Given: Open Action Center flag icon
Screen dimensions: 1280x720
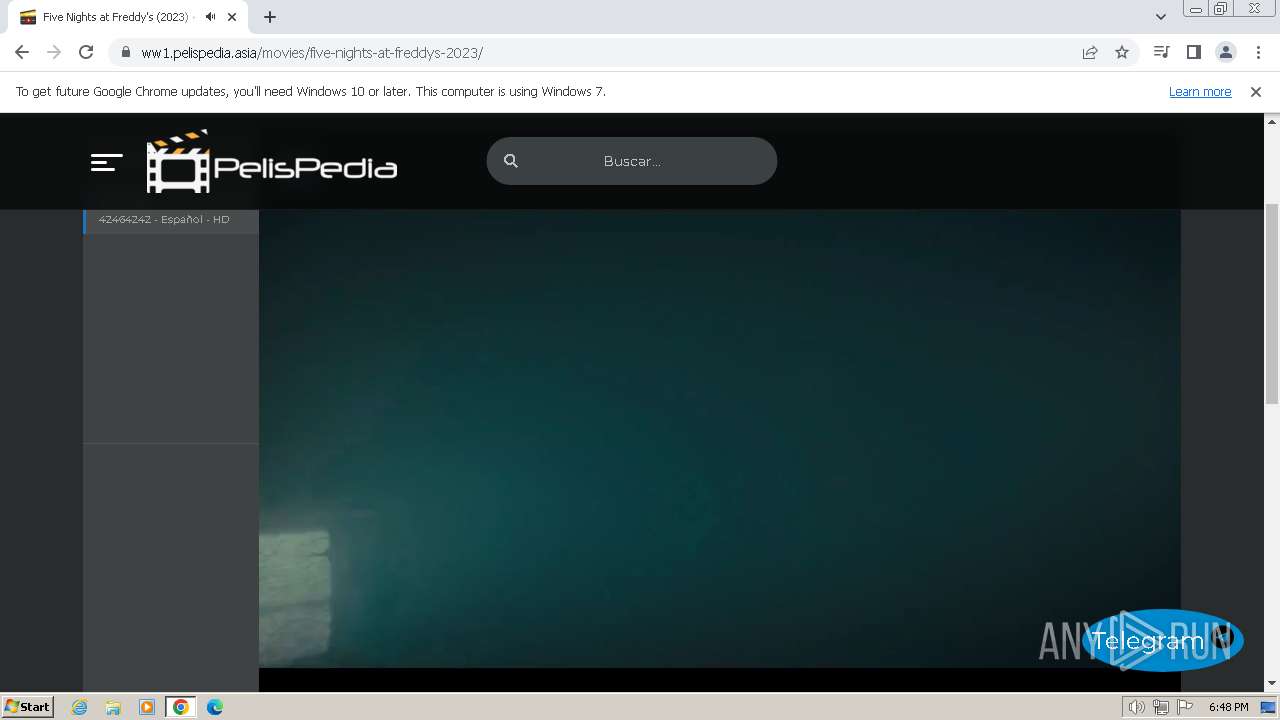Looking at the screenshot, I should point(1185,707).
